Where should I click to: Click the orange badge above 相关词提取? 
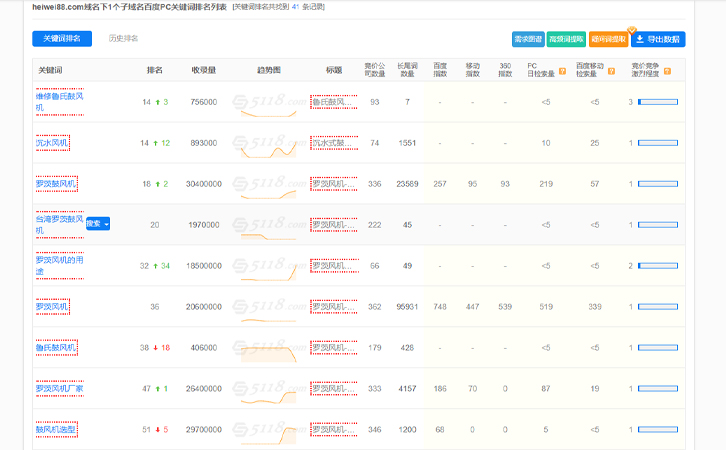click(631, 30)
